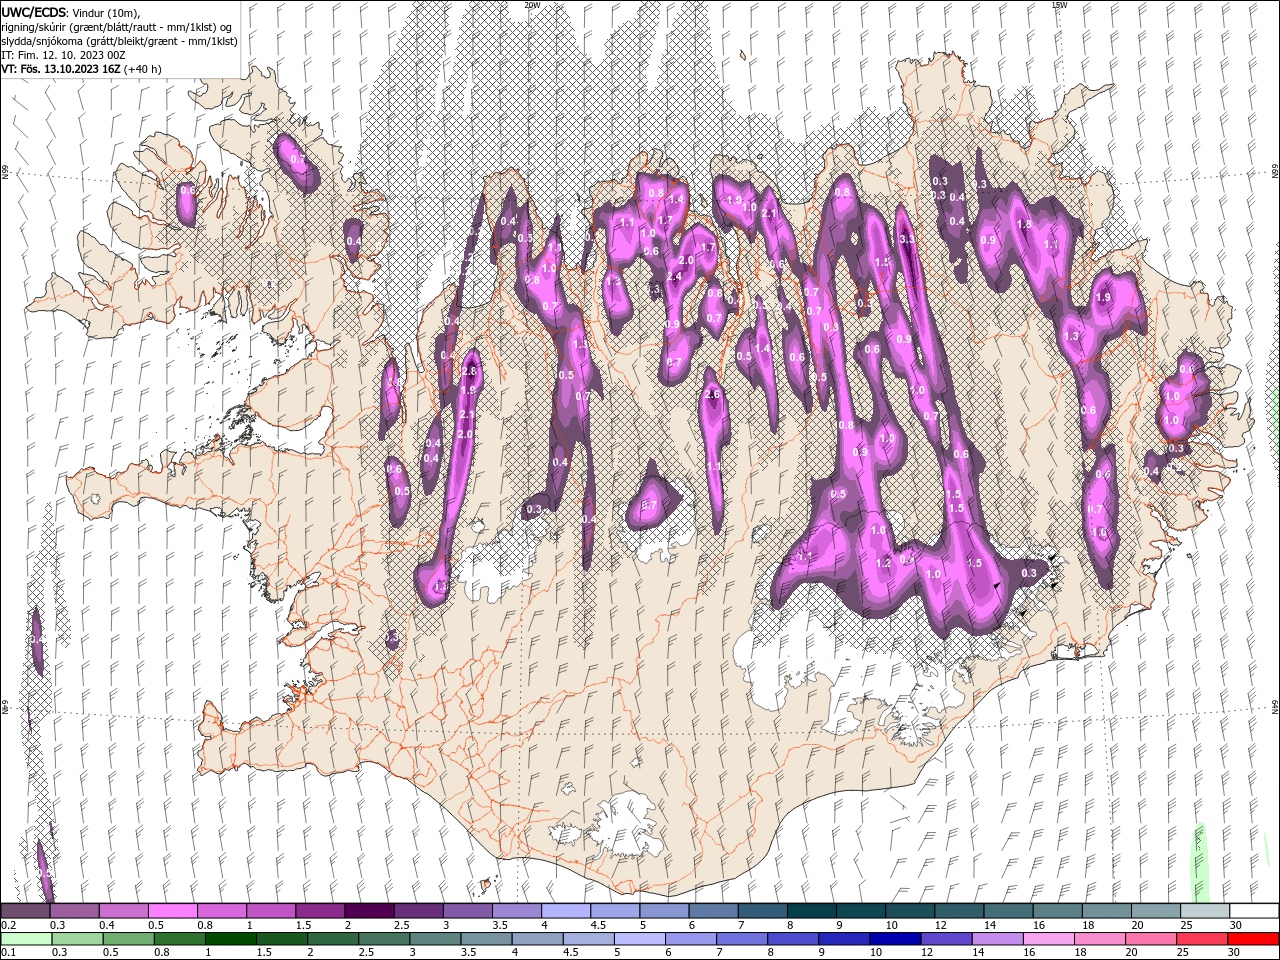Pick lower legend swatch between 4 and 4.5
The width and height of the screenshot is (1280, 960).
click(x=536, y=938)
